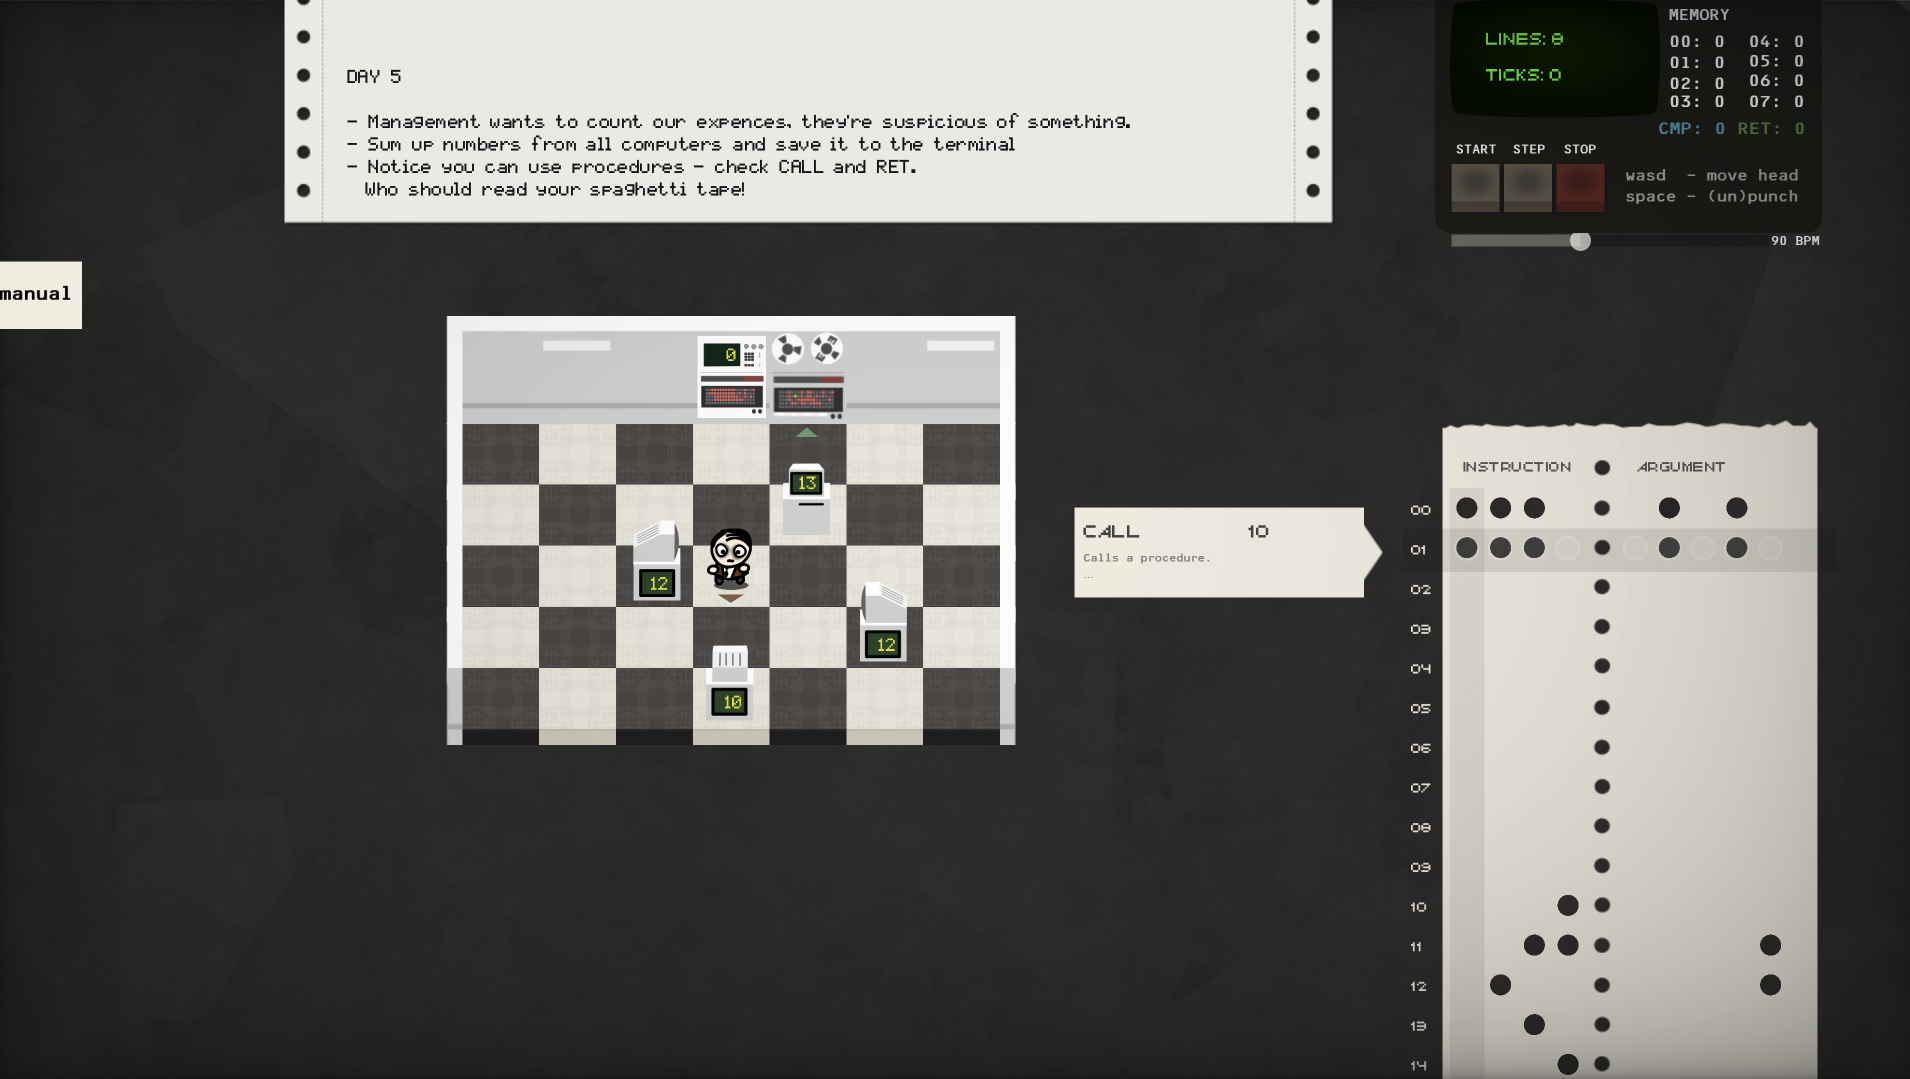Click memory cell 00 value

[x=1719, y=42]
